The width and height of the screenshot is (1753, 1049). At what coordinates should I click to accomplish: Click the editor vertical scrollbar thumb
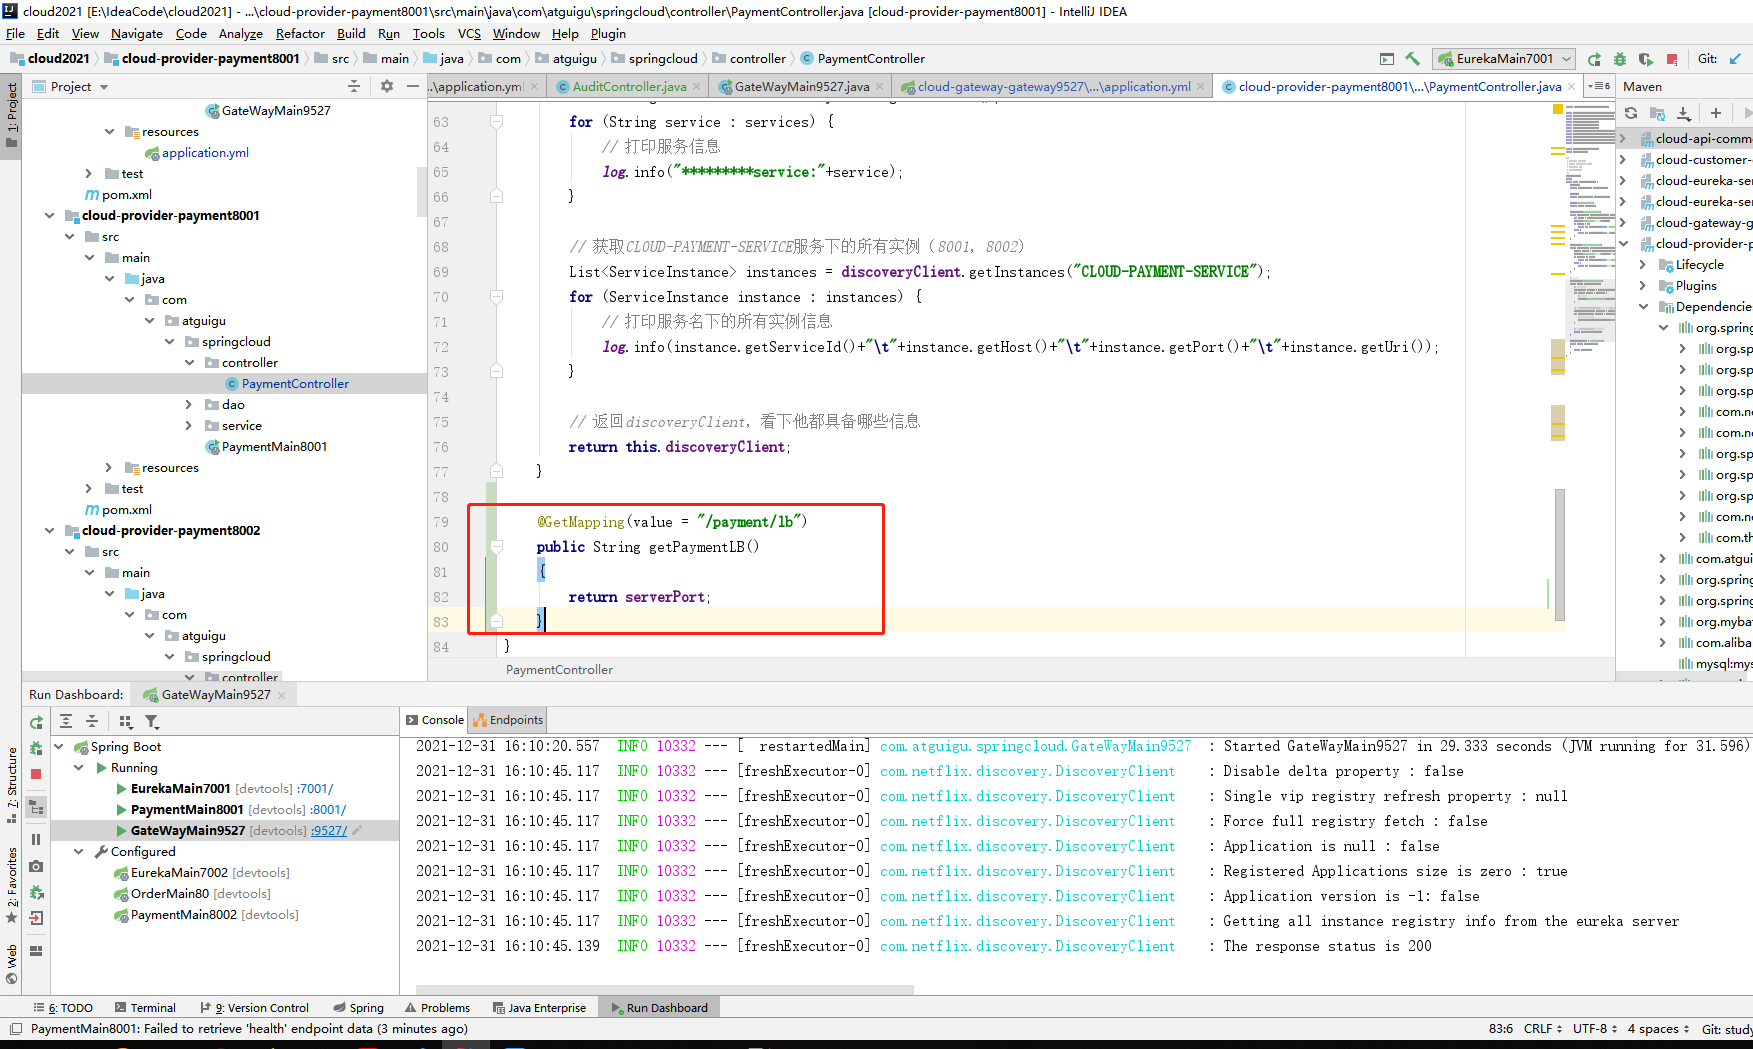pyautogui.click(x=1559, y=554)
